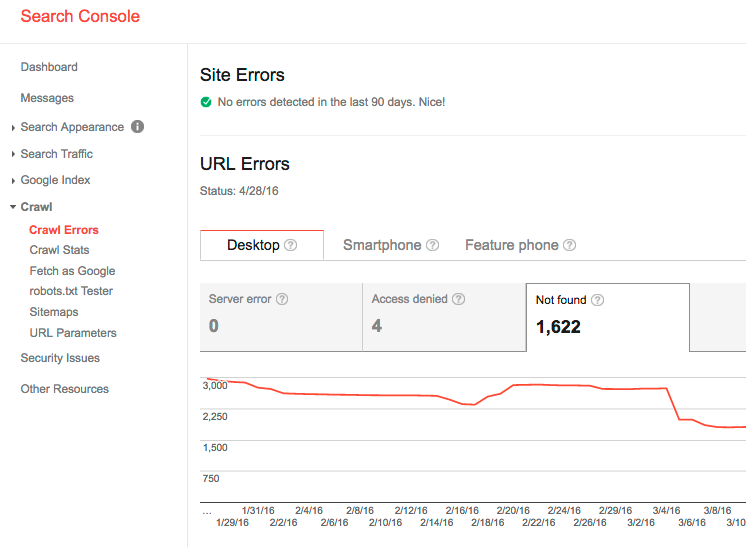Open Crawl Stats page
Viewport: 746px width, 547px height.
coord(59,250)
